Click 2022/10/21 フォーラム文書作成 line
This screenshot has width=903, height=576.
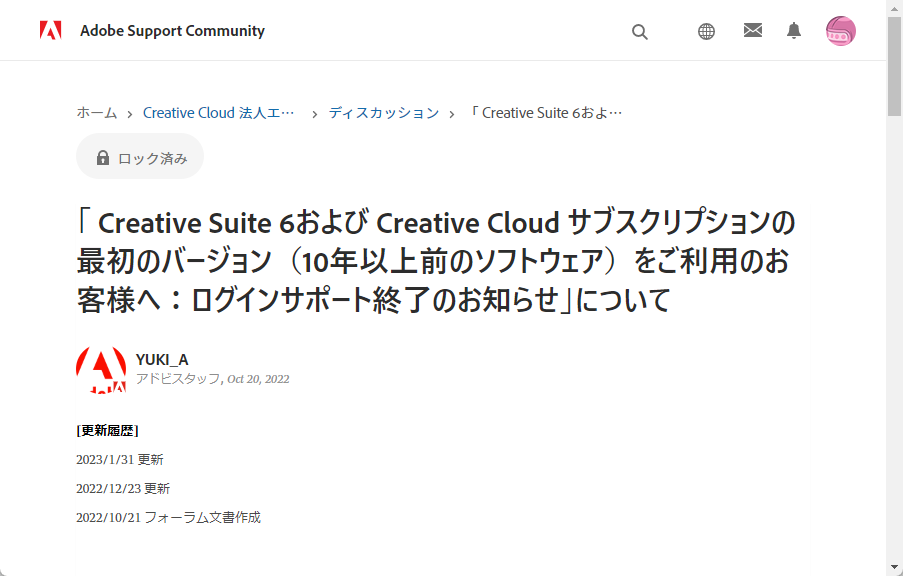coord(168,517)
